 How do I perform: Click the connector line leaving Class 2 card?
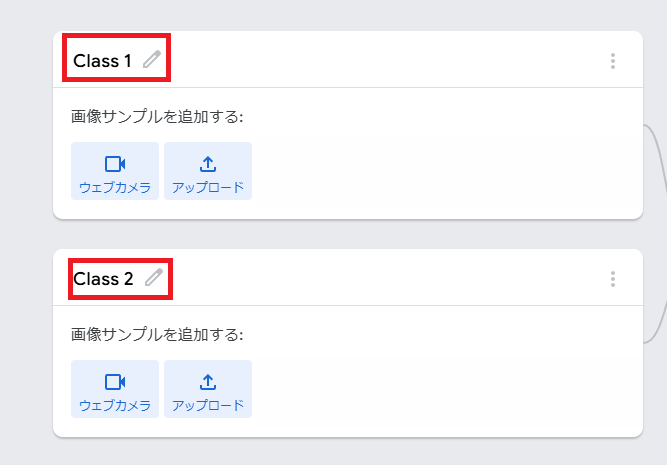(657, 323)
